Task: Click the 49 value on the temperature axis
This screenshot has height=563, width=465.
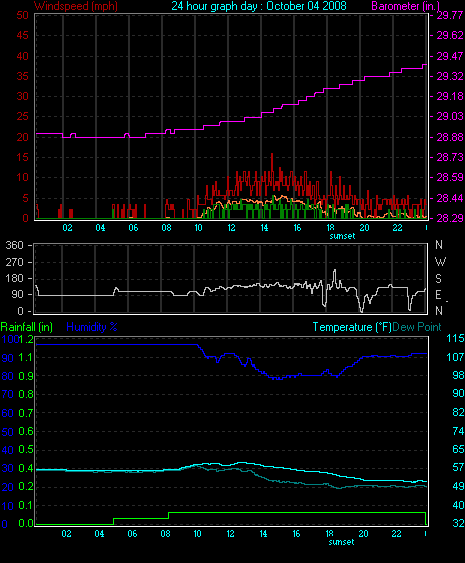Action: (x=458, y=486)
